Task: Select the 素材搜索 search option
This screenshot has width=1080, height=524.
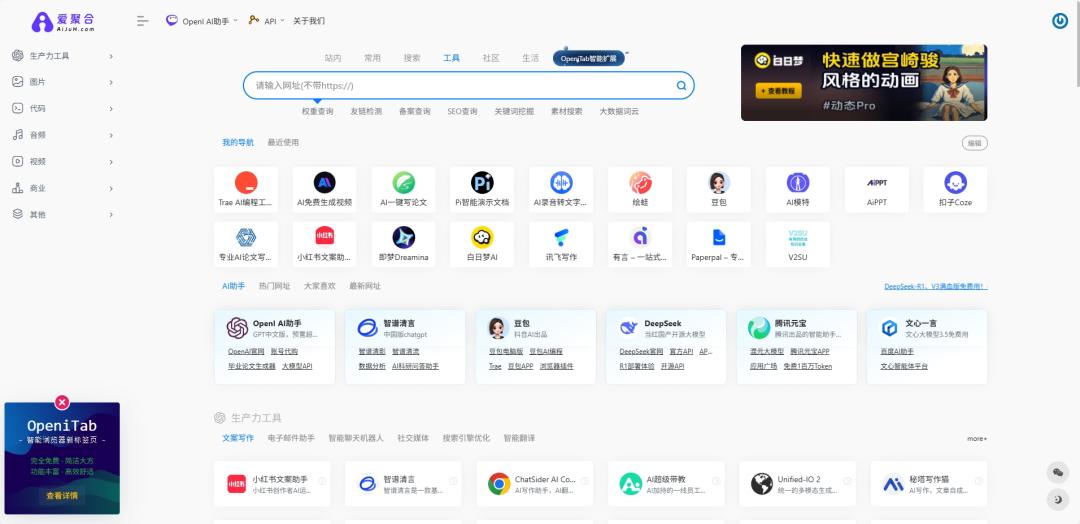Action: (566, 111)
